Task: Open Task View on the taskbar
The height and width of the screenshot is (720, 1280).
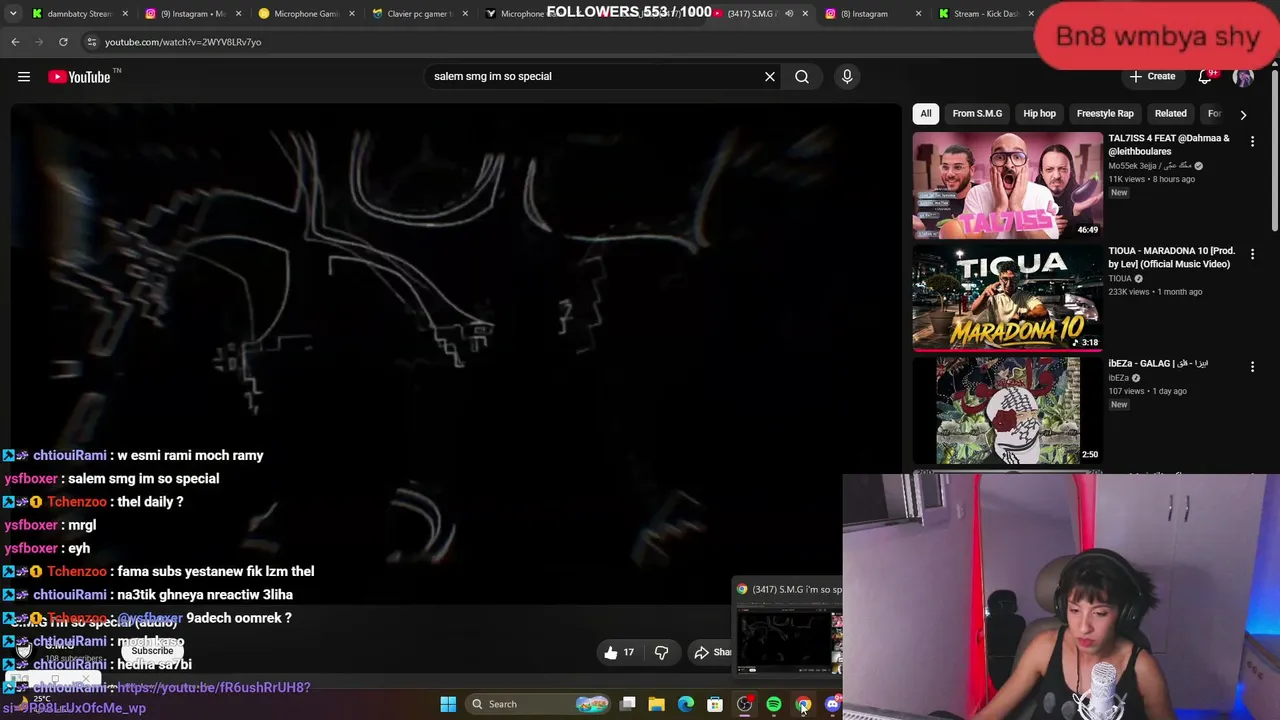Action: tap(628, 704)
